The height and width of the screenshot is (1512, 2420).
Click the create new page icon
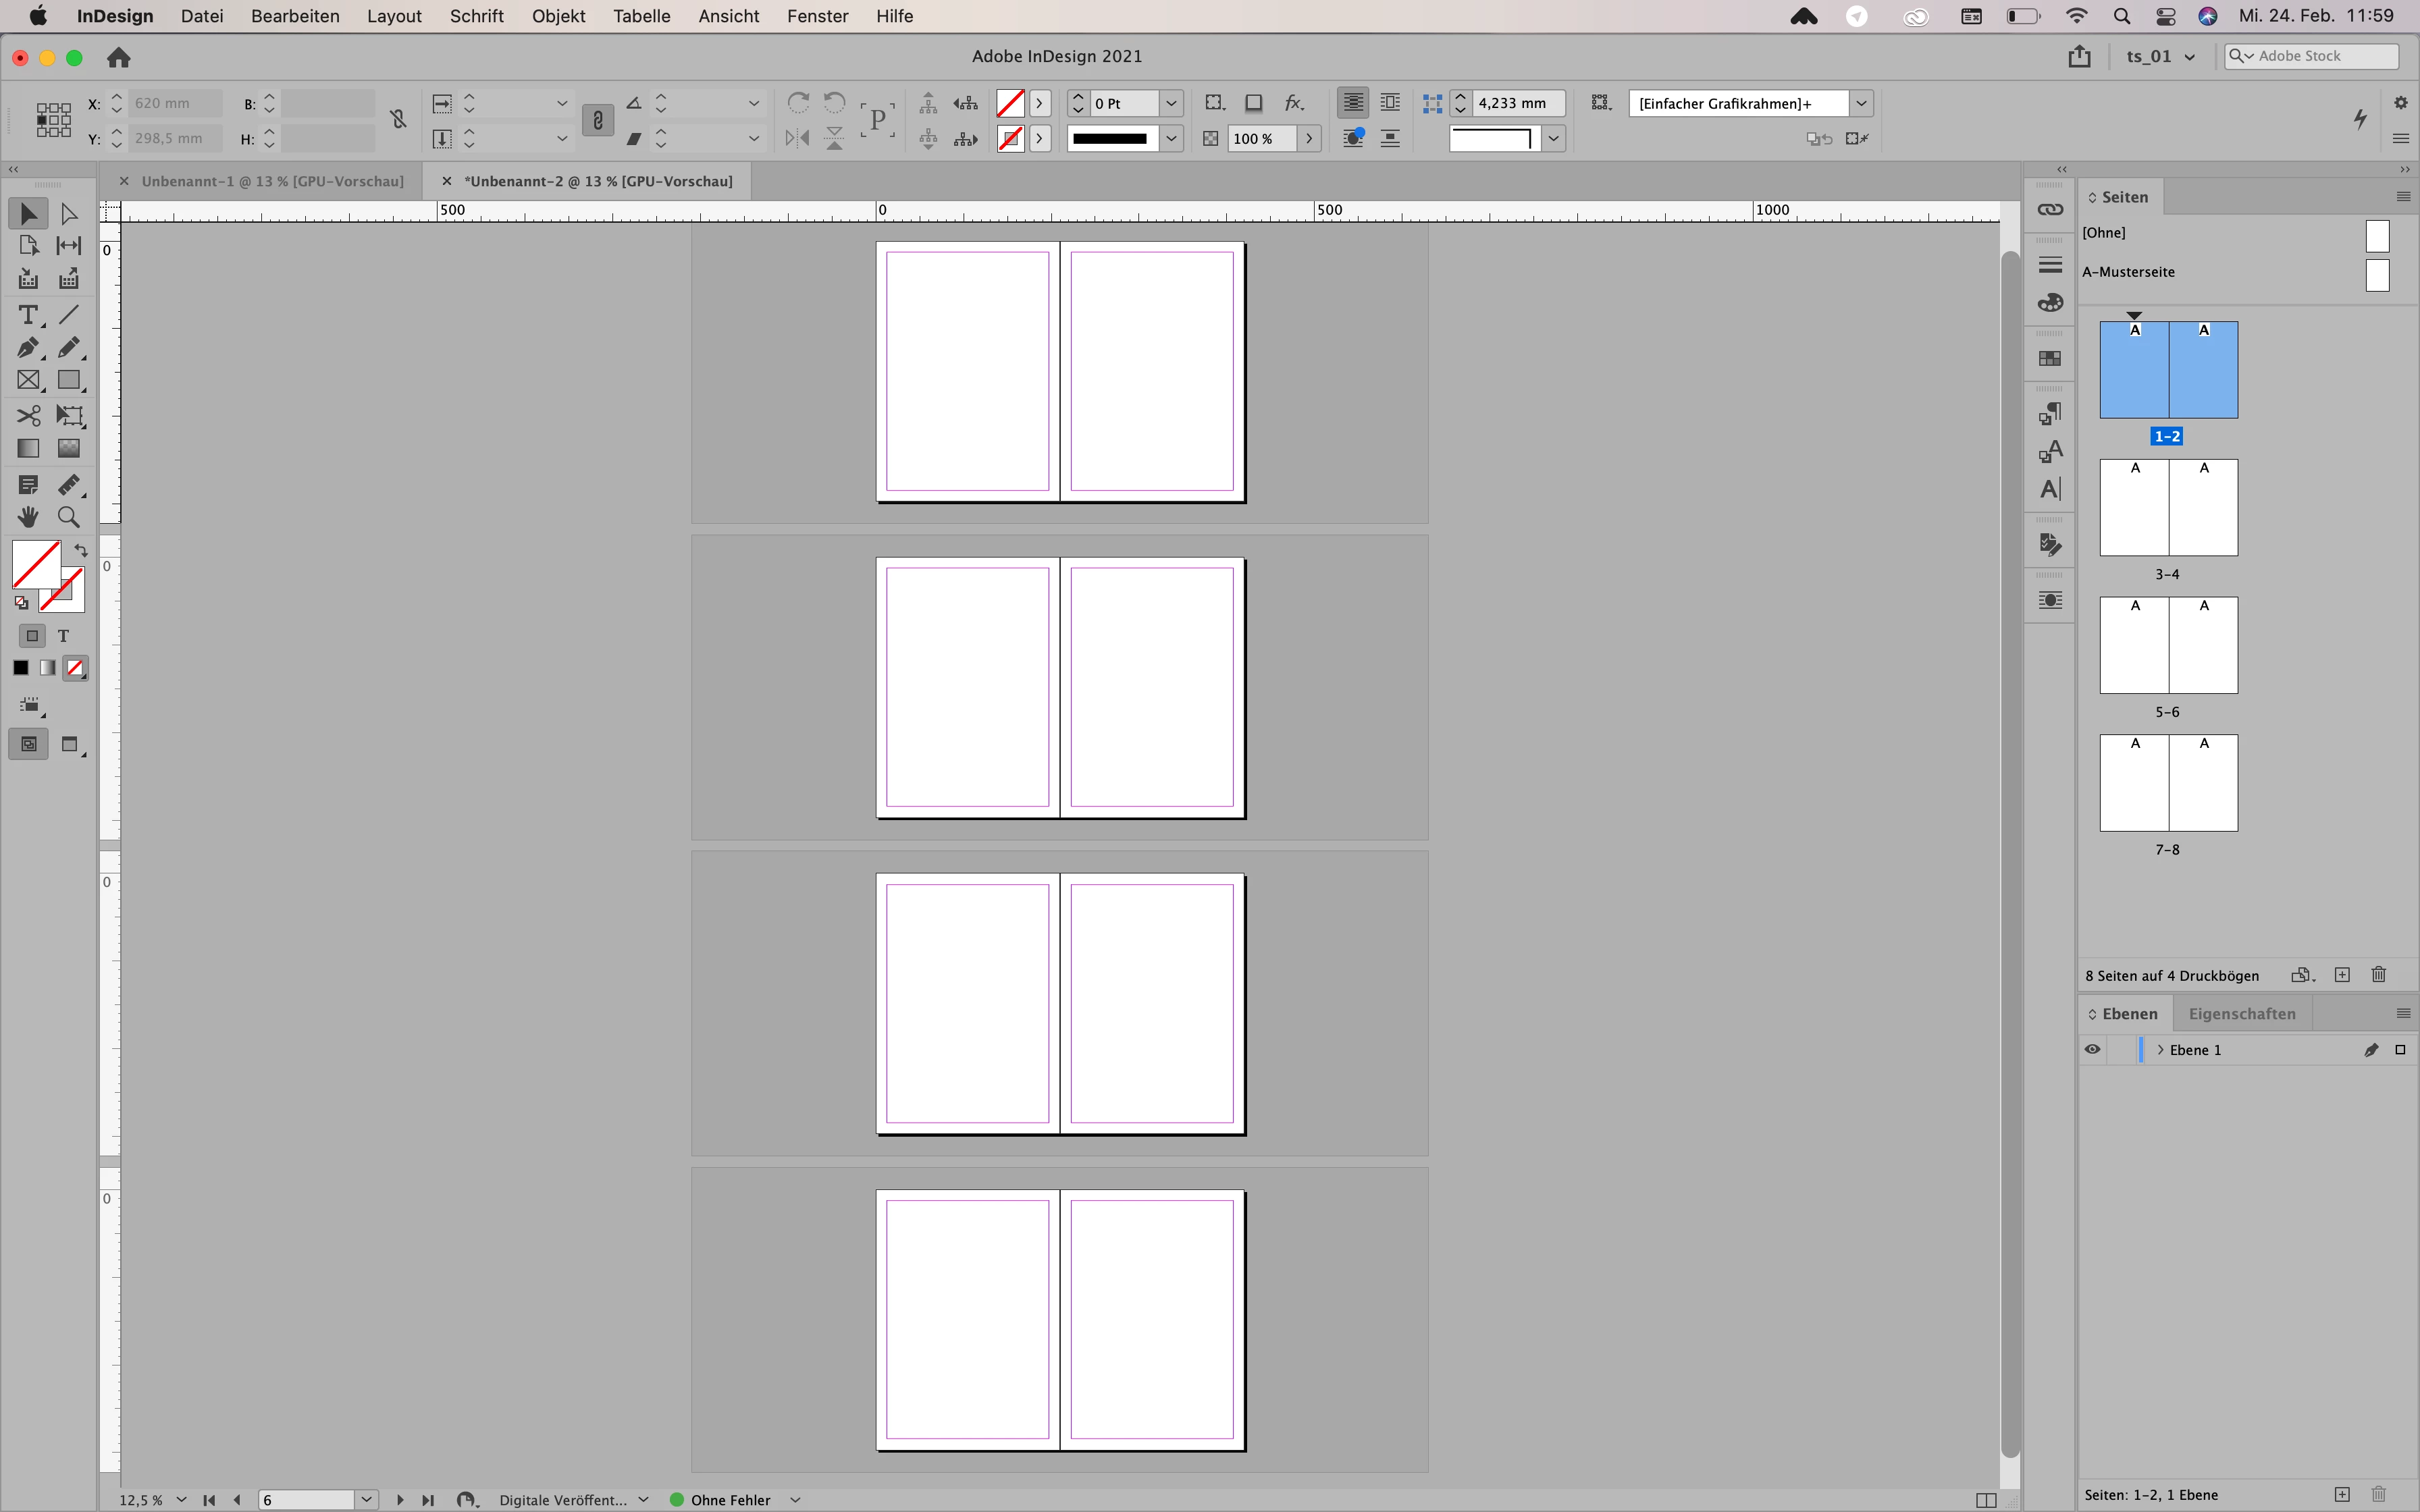(2342, 975)
